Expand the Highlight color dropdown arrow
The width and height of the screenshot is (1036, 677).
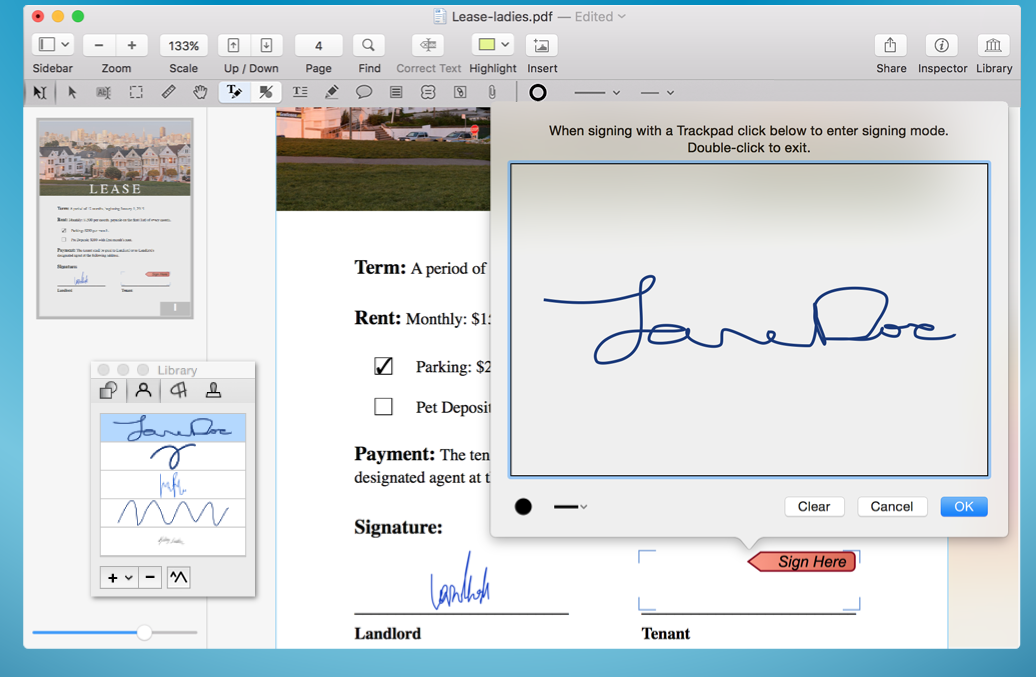point(505,45)
